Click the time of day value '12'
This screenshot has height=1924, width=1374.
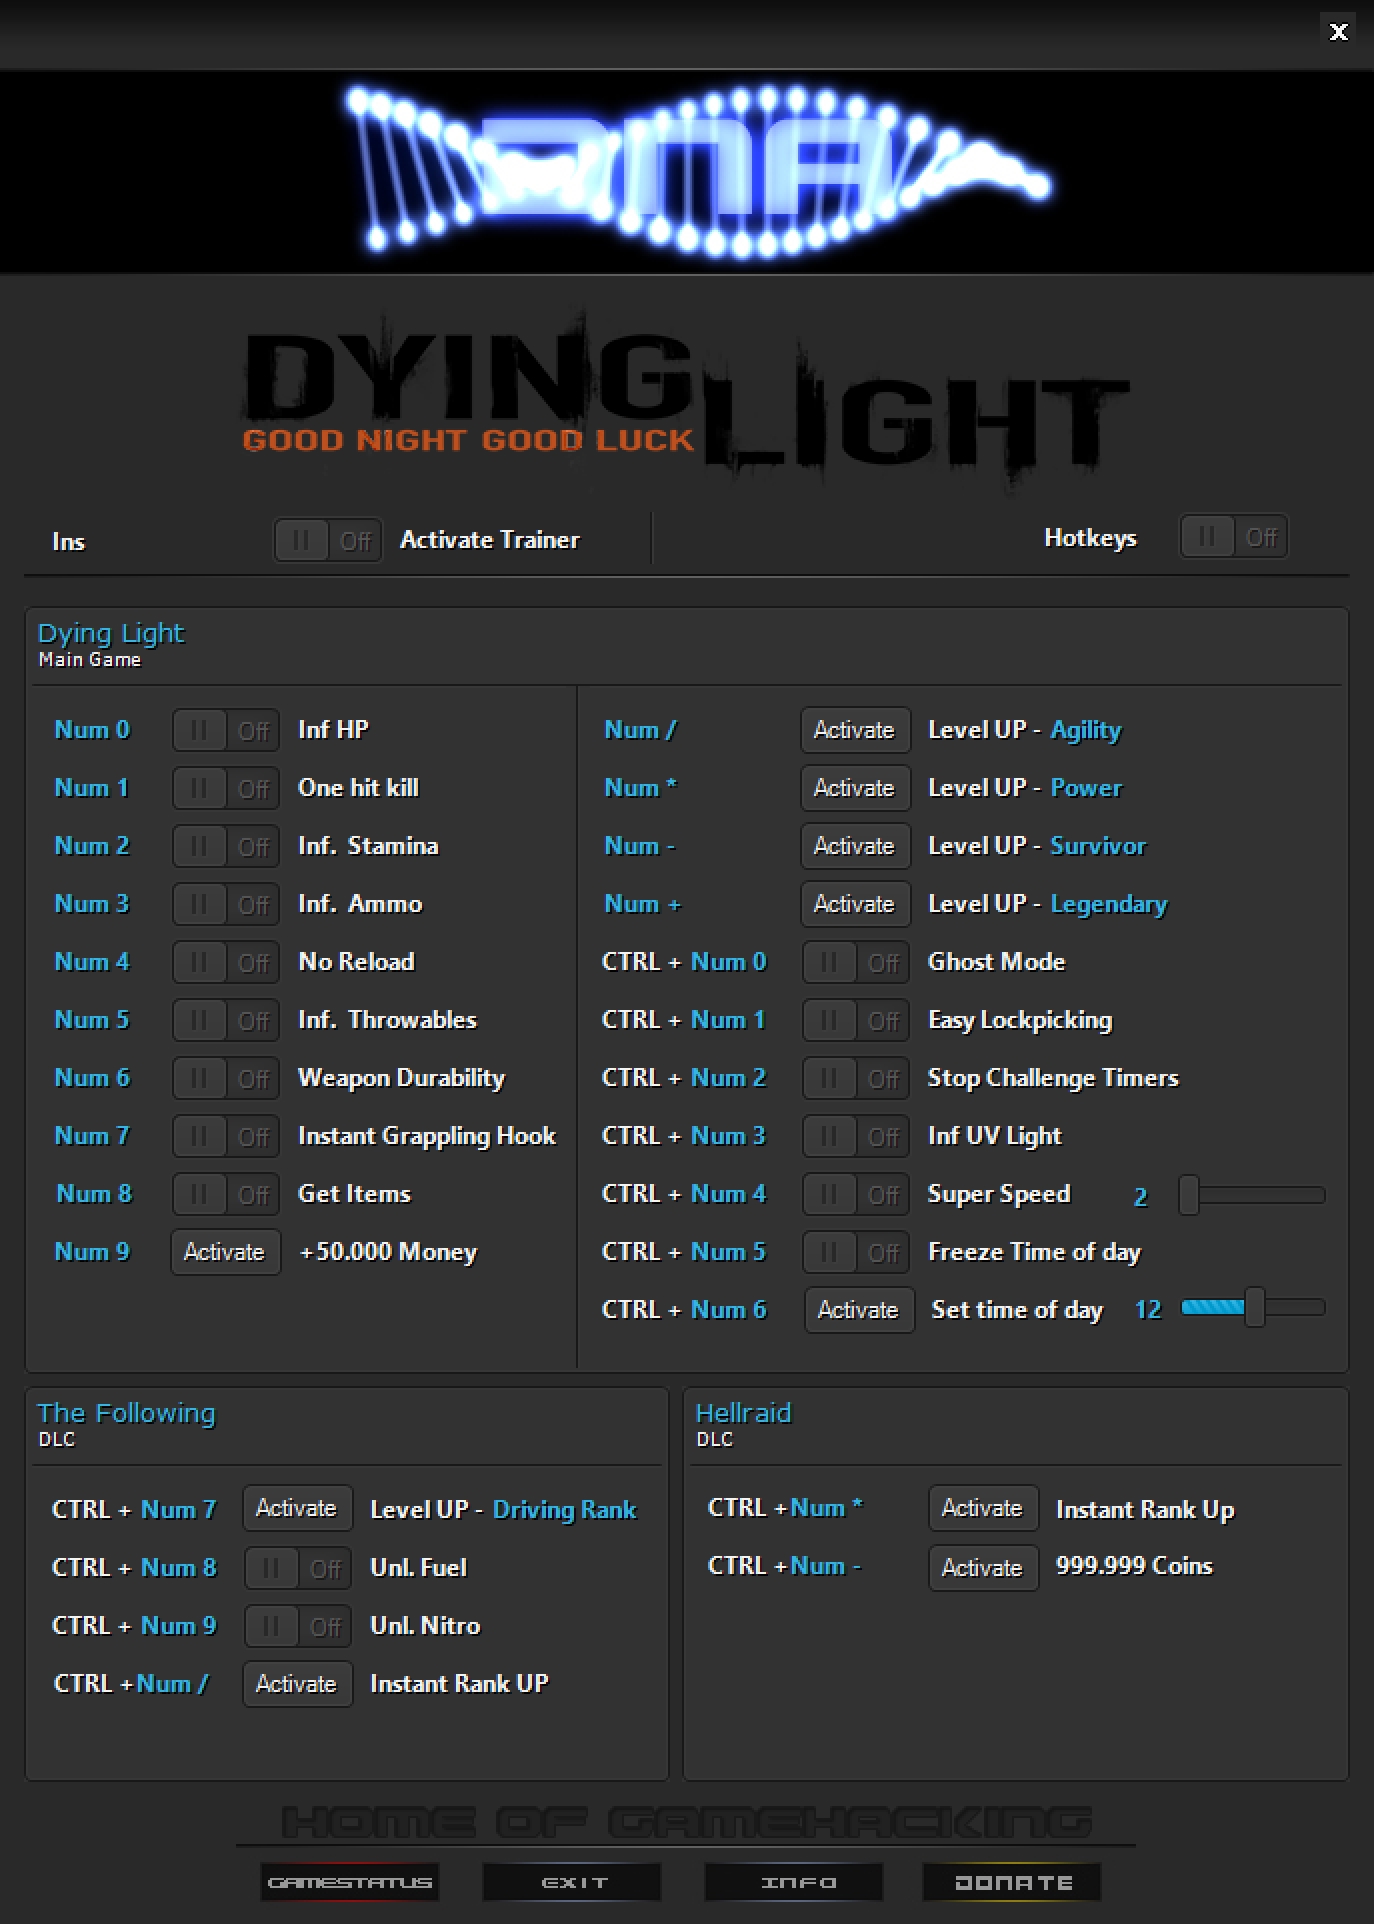(1148, 1310)
